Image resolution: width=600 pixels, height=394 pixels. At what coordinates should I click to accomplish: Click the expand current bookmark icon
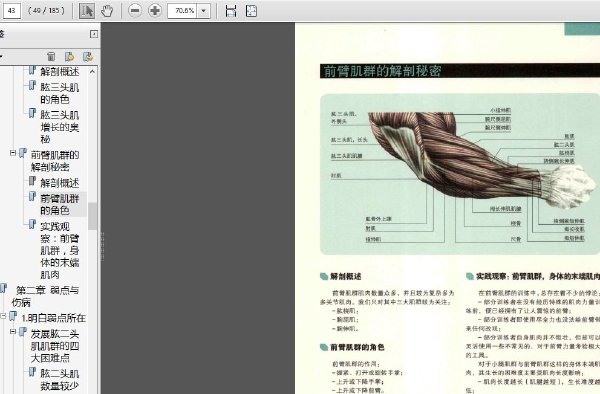(88, 57)
